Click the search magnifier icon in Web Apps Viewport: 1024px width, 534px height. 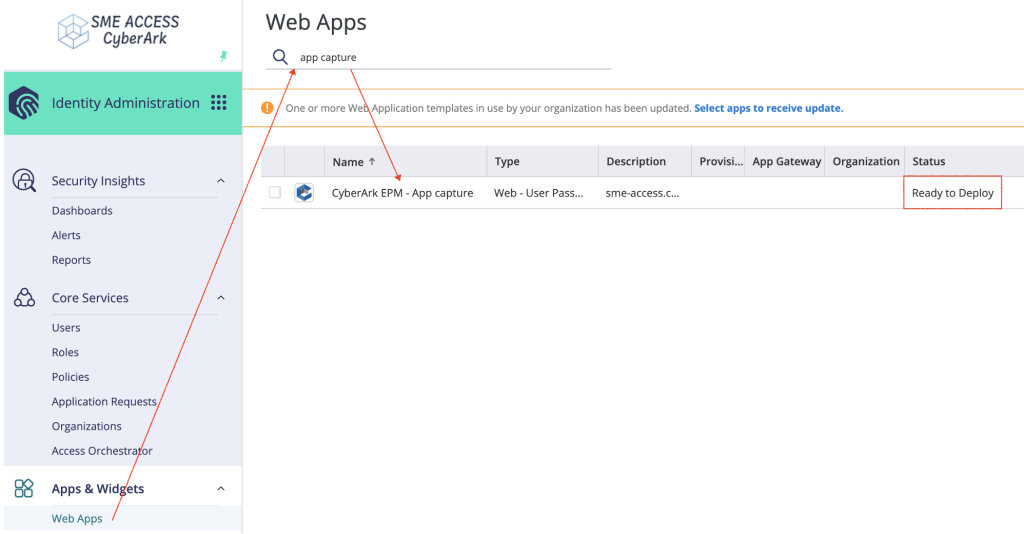280,57
